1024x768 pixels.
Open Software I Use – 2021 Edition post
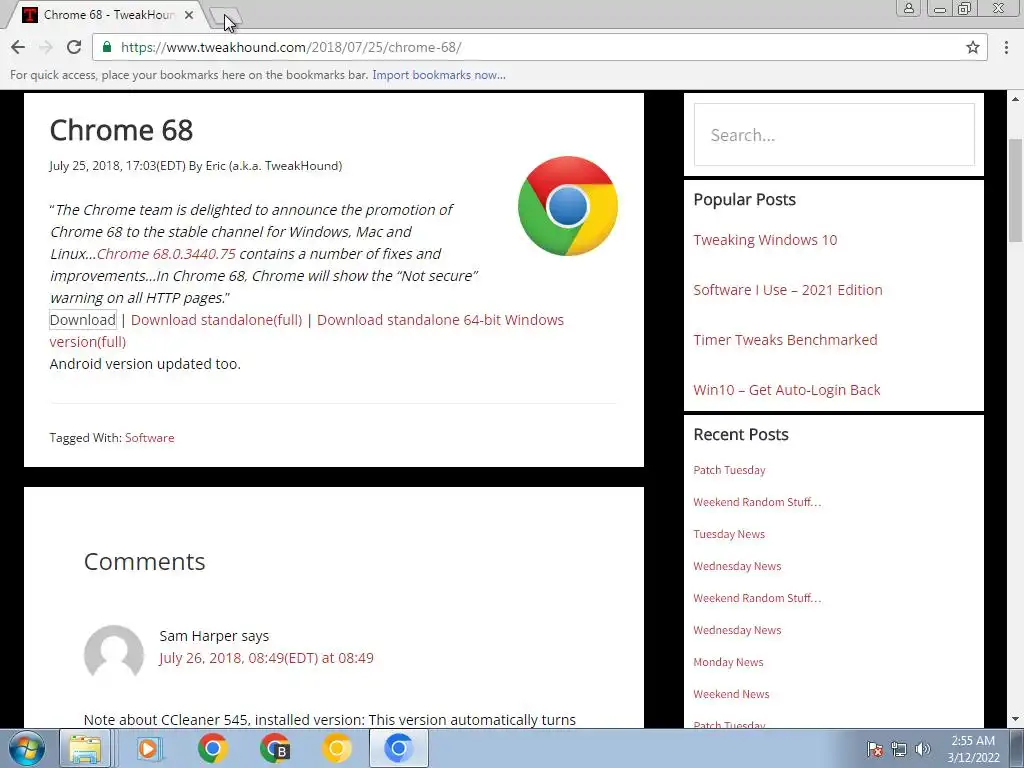[788, 290]
